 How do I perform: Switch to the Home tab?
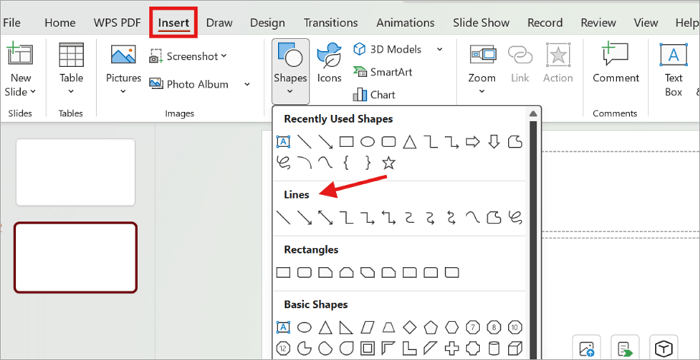click(x=60, y=23)
